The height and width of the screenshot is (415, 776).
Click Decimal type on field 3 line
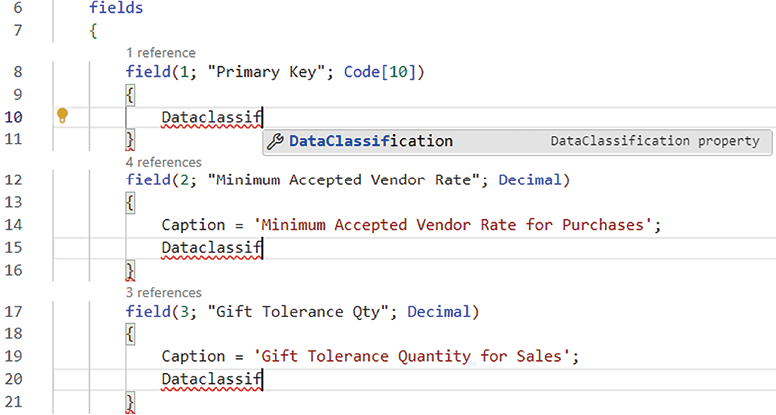438,312
